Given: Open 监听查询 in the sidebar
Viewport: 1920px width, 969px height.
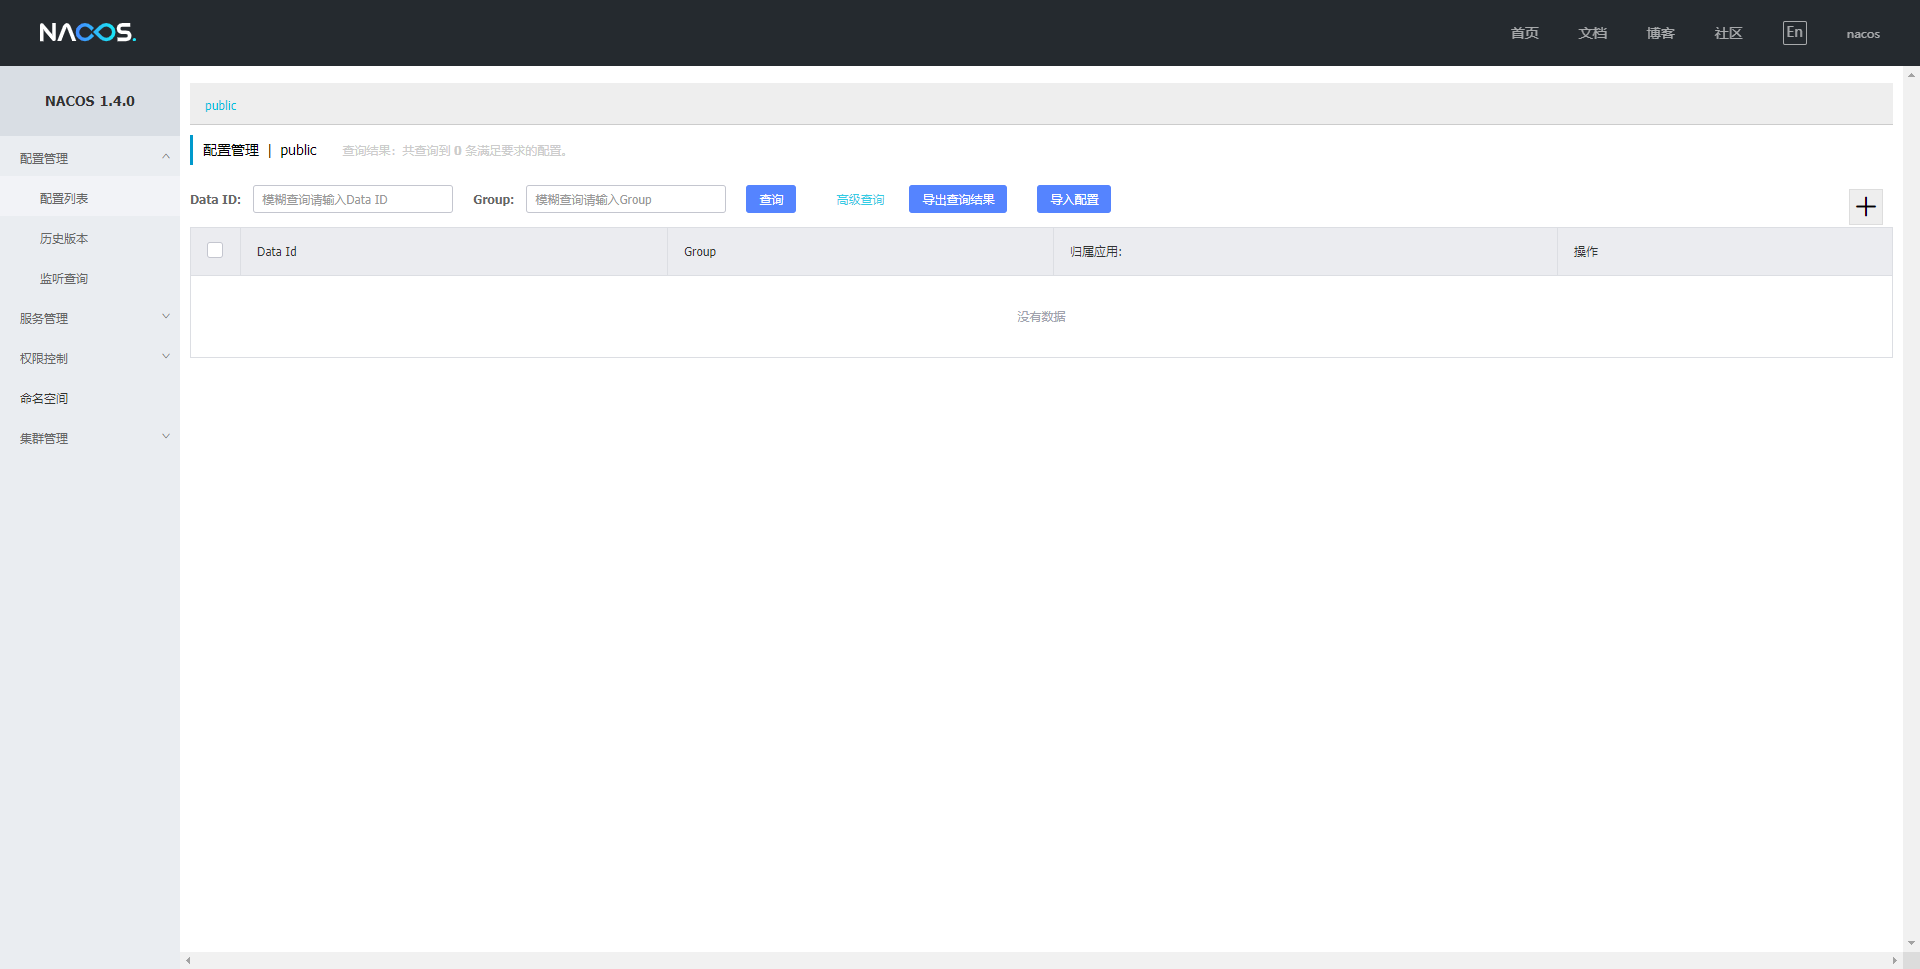Looking at the screenshot, I should click(63, 278).
